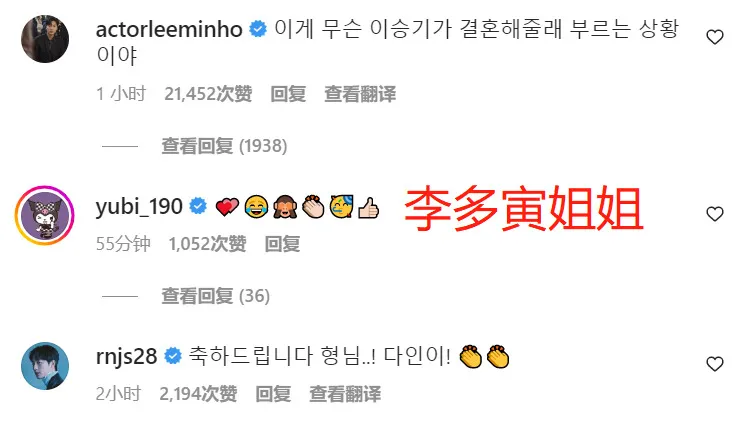
Task: View yubi_190's story avatar
Action: 45,216
